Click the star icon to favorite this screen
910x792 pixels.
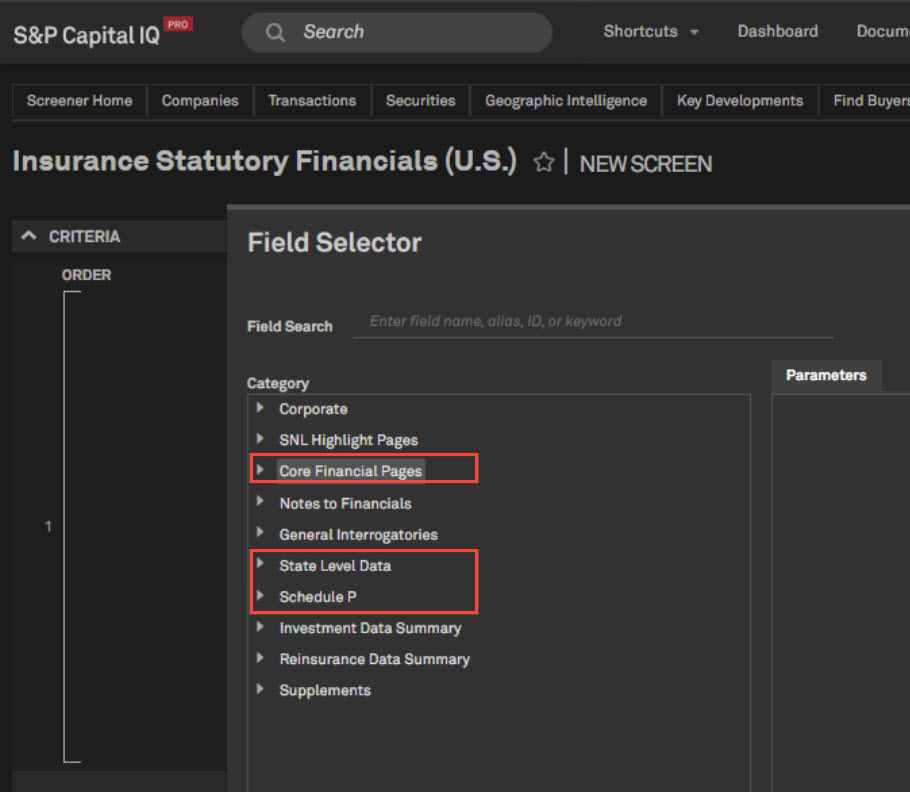tap(544, 162)
